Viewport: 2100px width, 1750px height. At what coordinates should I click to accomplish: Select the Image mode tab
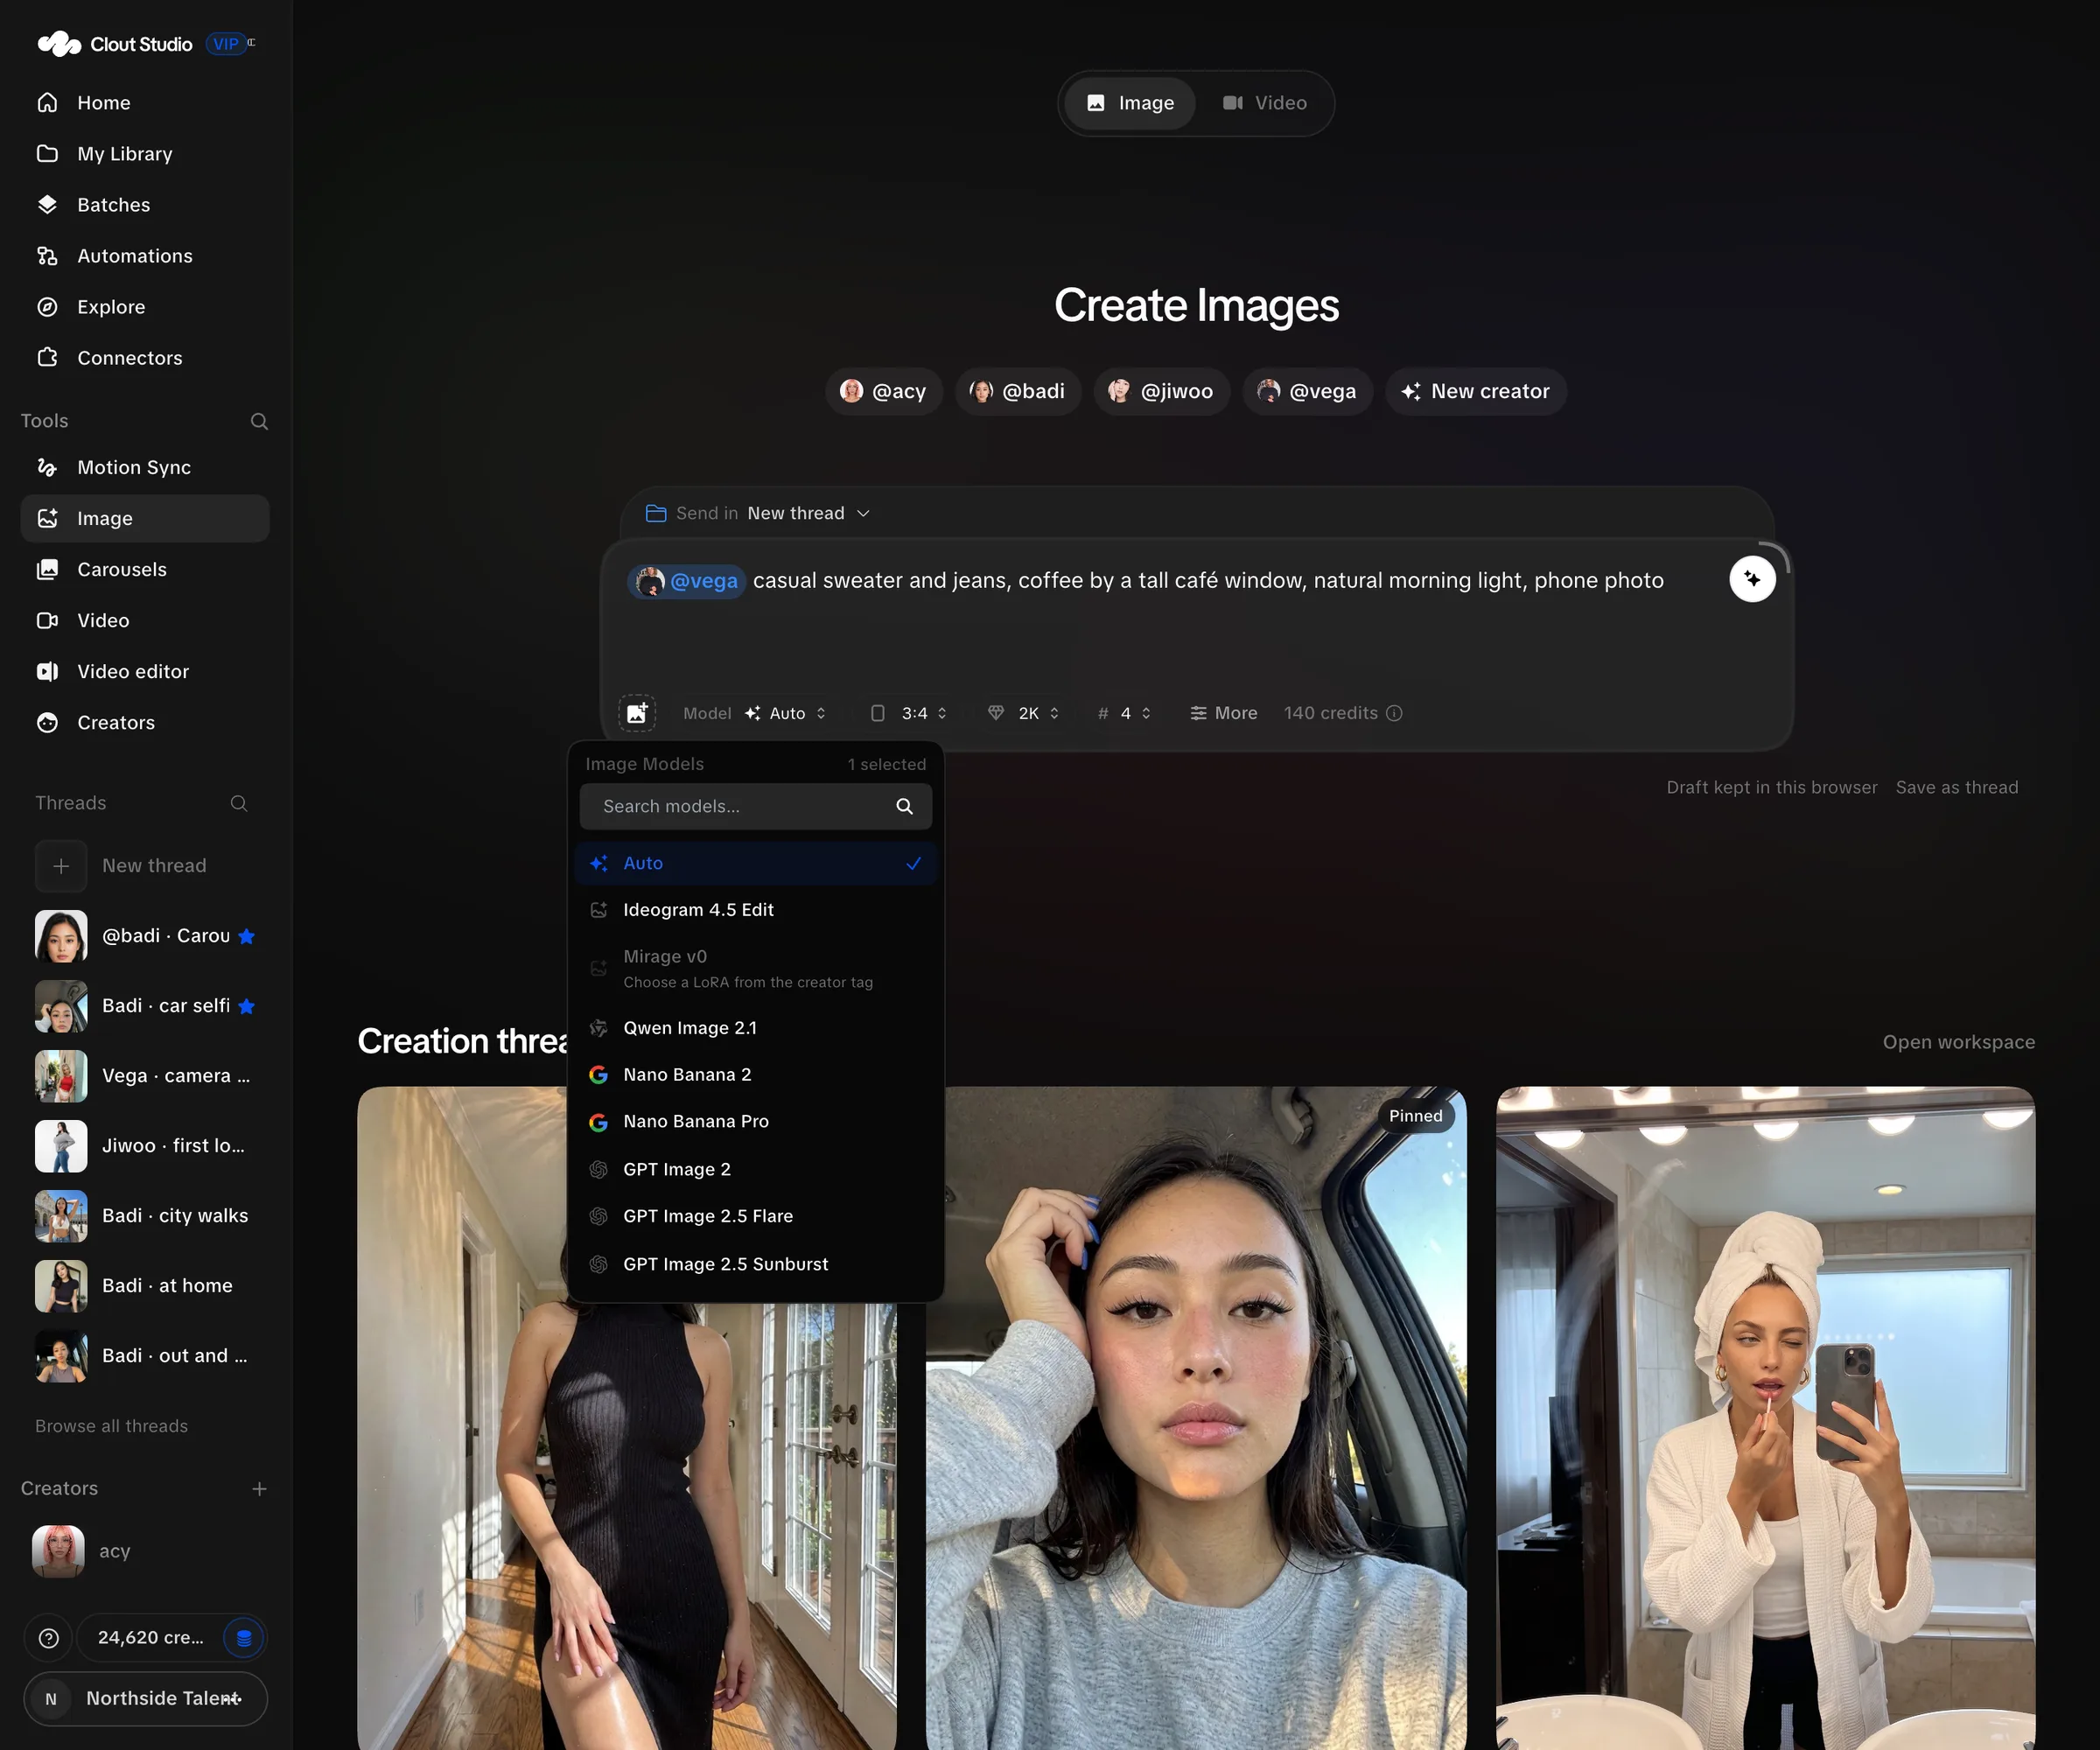[1130, 103]
